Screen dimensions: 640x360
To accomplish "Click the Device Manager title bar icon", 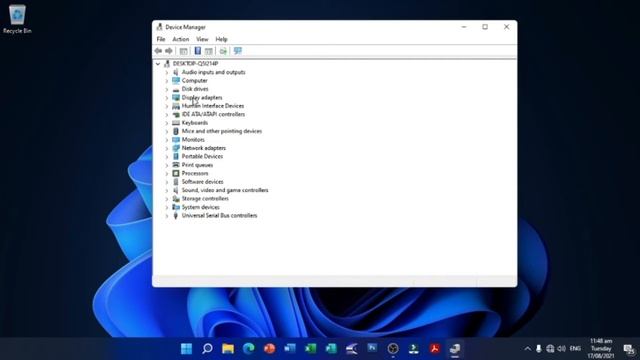I will coord(160,27).
